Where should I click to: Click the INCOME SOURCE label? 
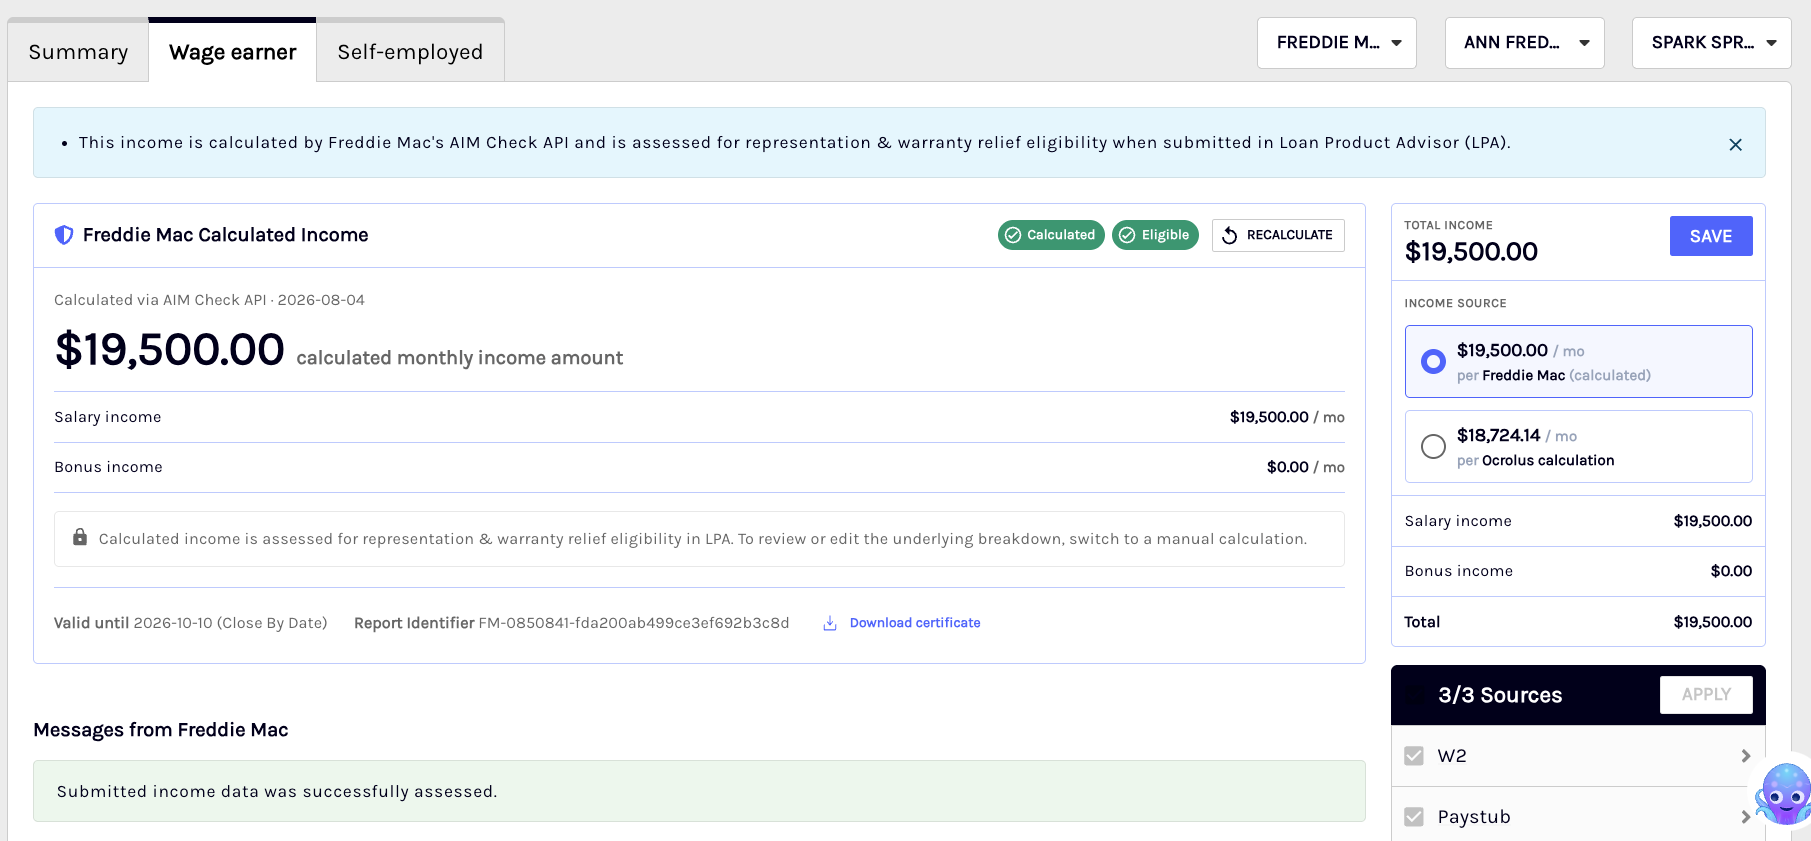click(1455, 303)
